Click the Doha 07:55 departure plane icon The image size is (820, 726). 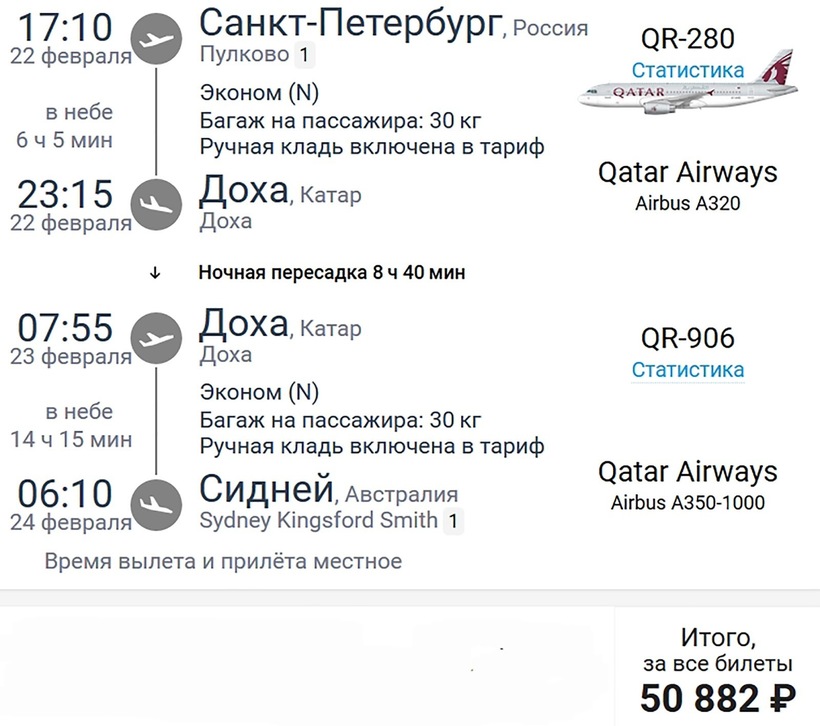pos(156,338)
